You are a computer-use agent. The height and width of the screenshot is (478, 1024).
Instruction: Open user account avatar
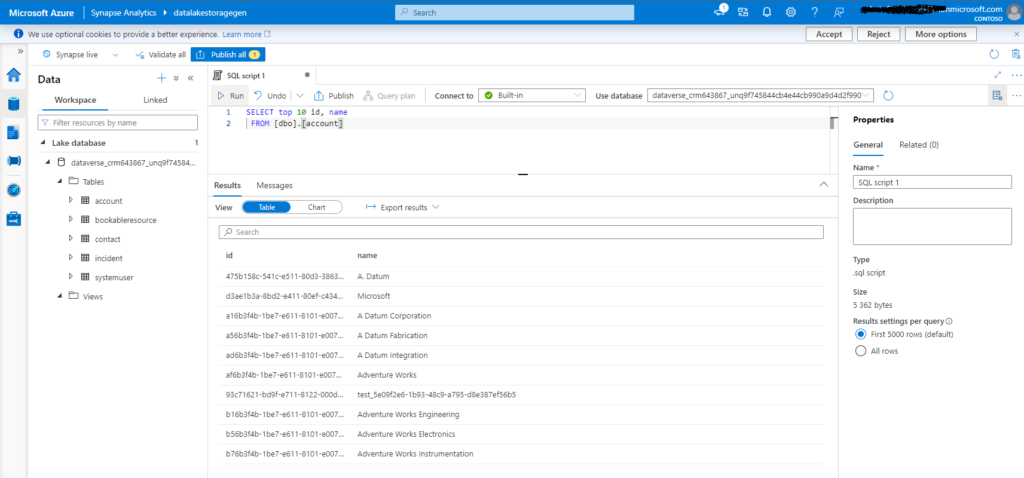[1013, 12]
